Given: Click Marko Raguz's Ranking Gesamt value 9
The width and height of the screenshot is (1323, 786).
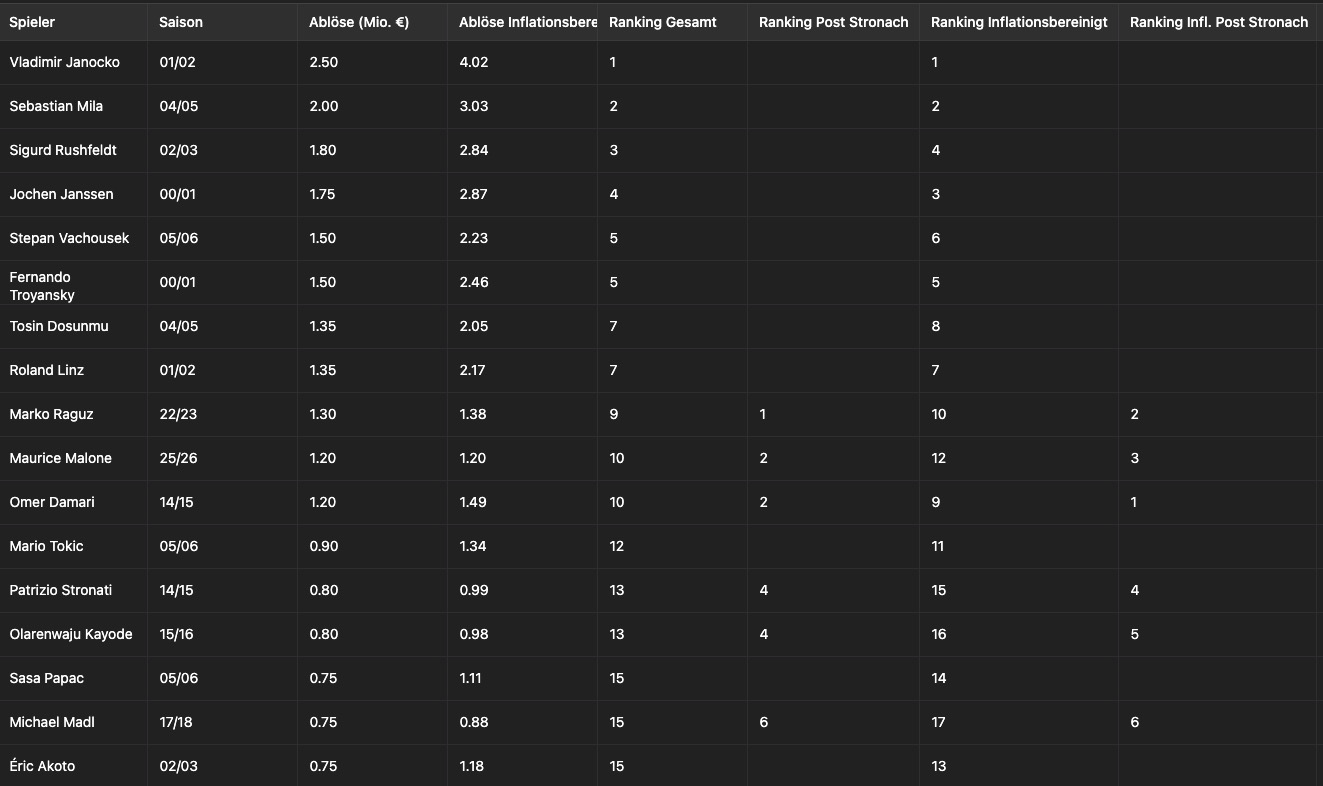Looking at the screenshot, I should [x=613, y=414].
